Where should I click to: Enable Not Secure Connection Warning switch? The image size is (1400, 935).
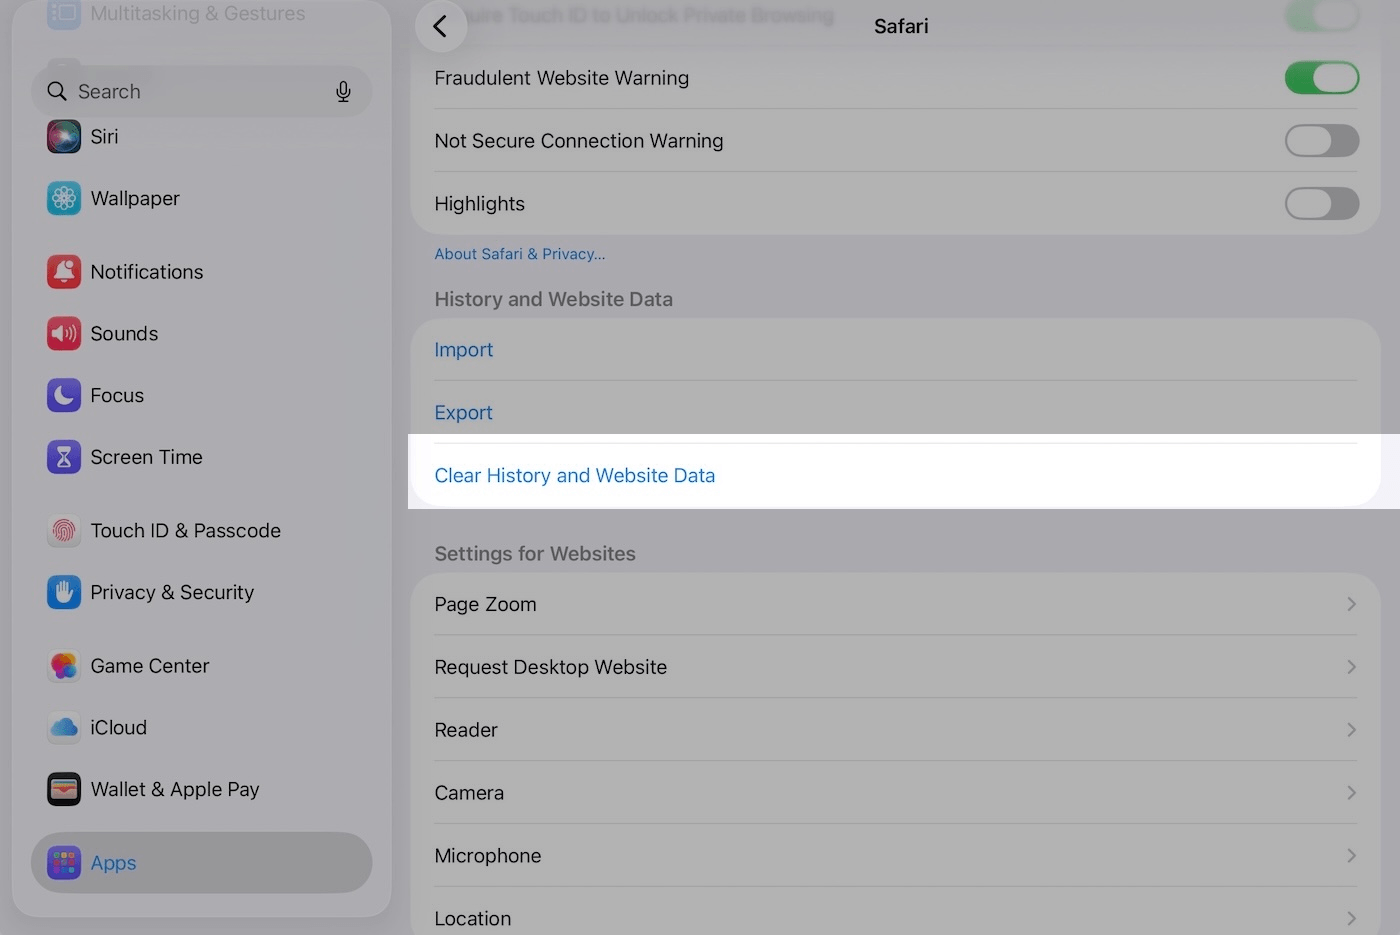pyautogui.click(x=1322, y=141)
